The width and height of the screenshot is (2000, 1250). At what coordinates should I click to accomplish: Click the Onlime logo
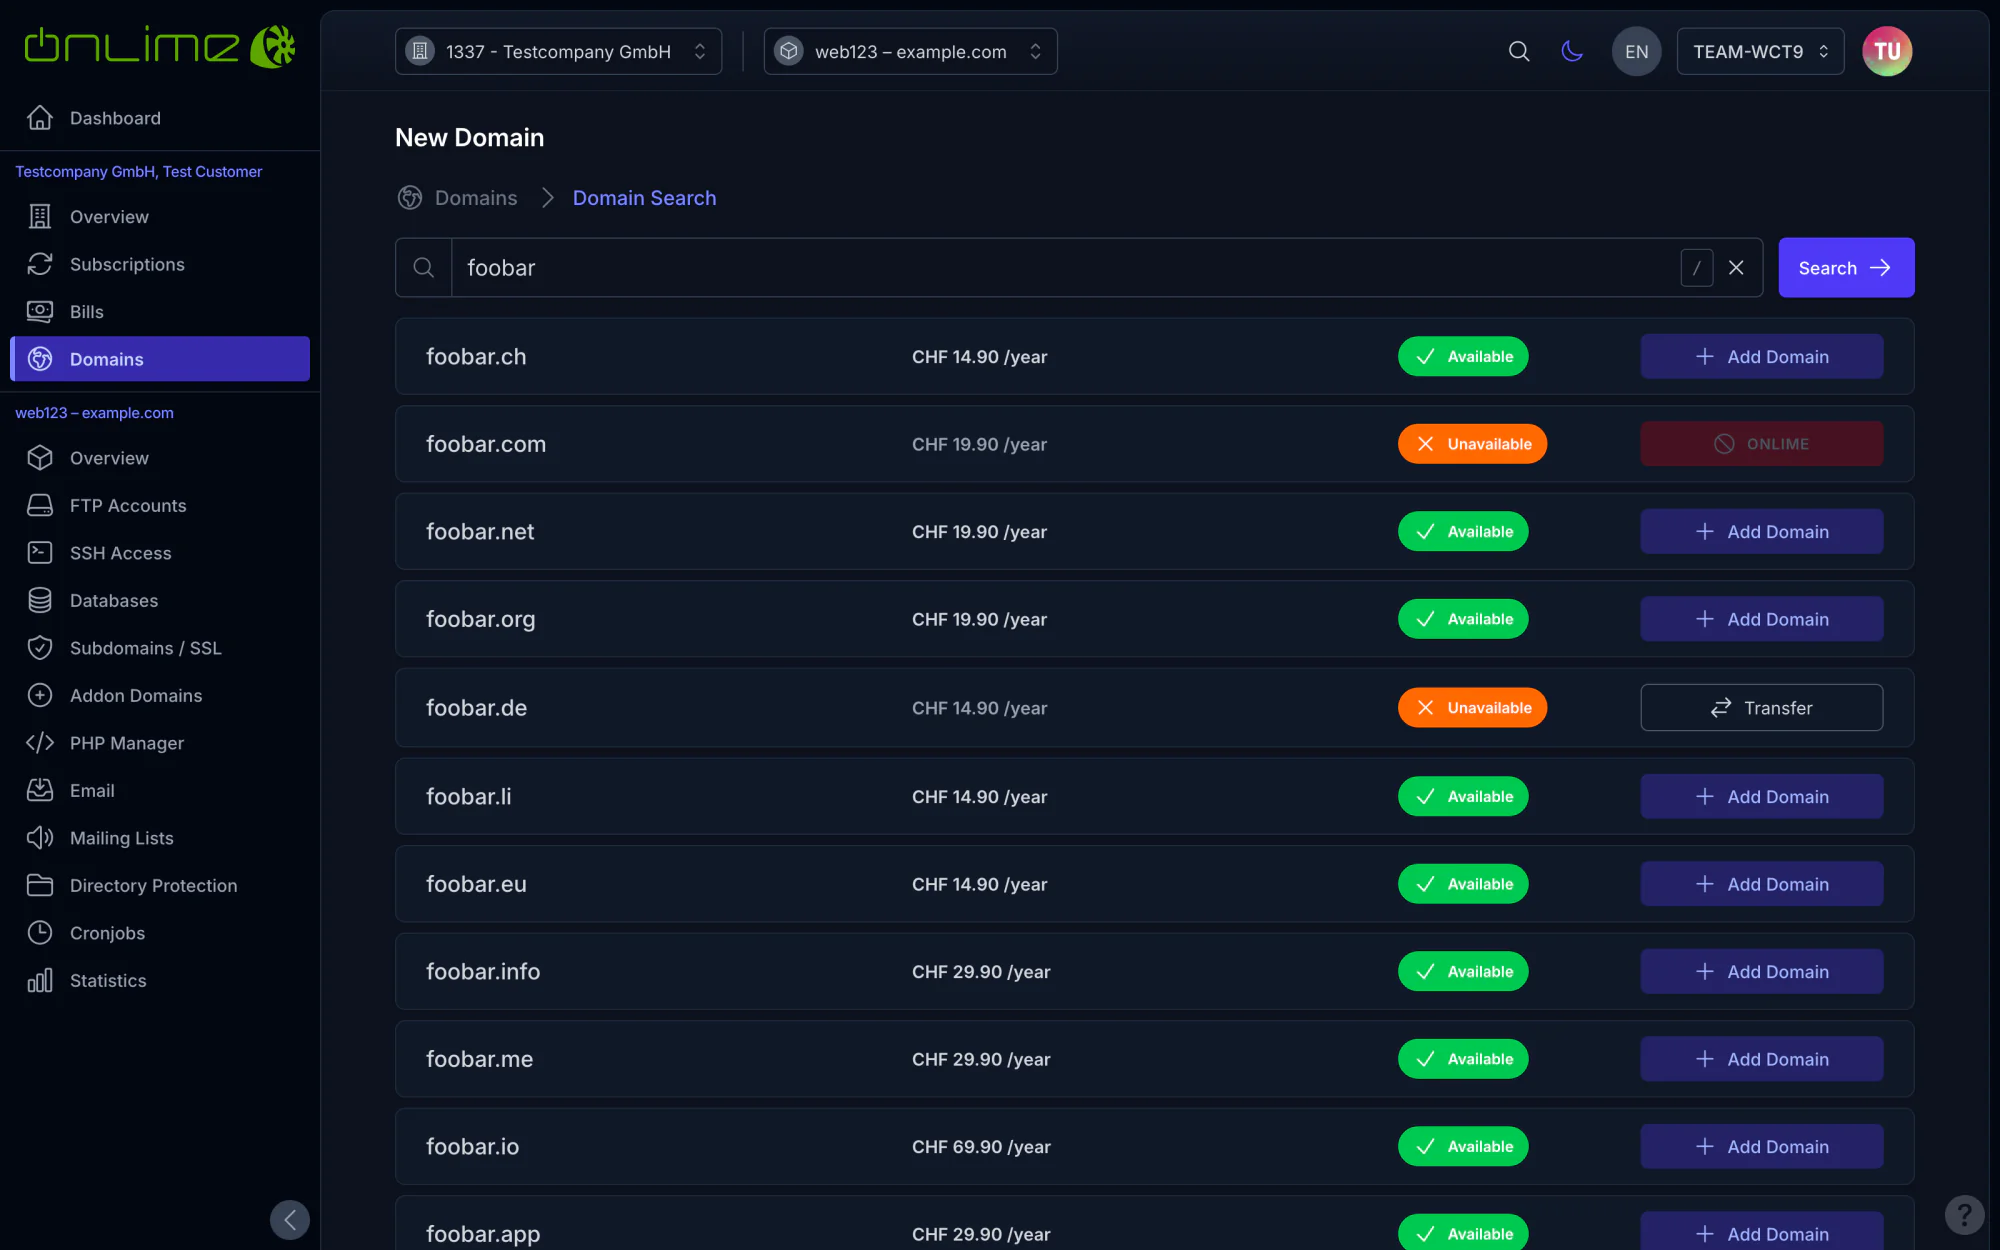click(160, 46)
